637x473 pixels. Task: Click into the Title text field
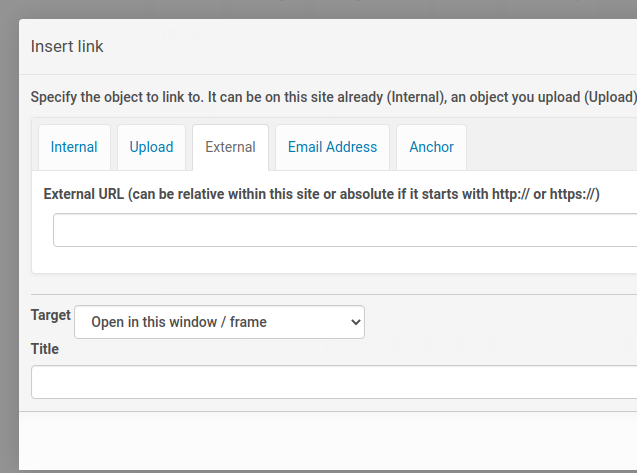334,382
